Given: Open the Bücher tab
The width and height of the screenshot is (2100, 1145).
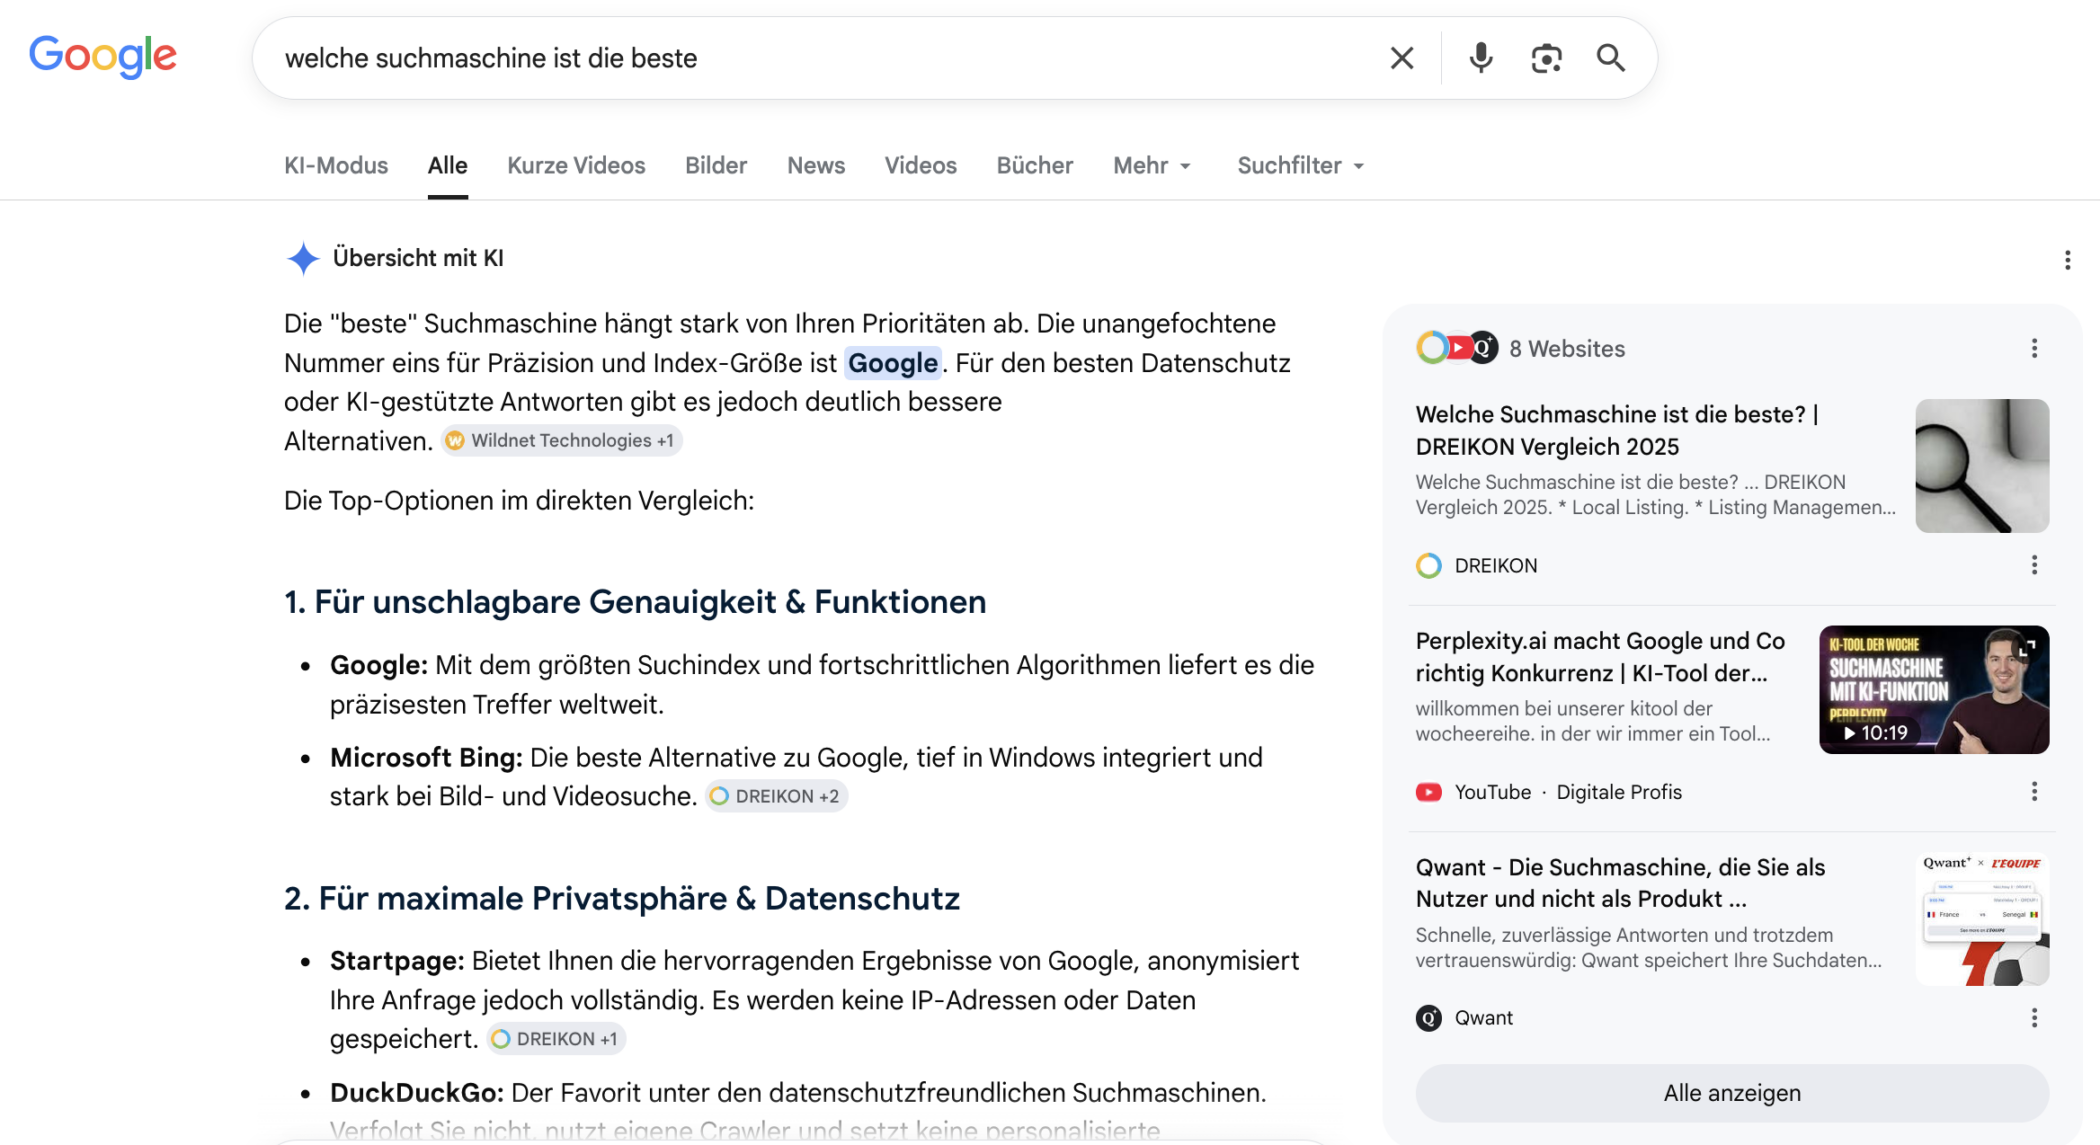Looking at the screenshot, I should 1034,165.
